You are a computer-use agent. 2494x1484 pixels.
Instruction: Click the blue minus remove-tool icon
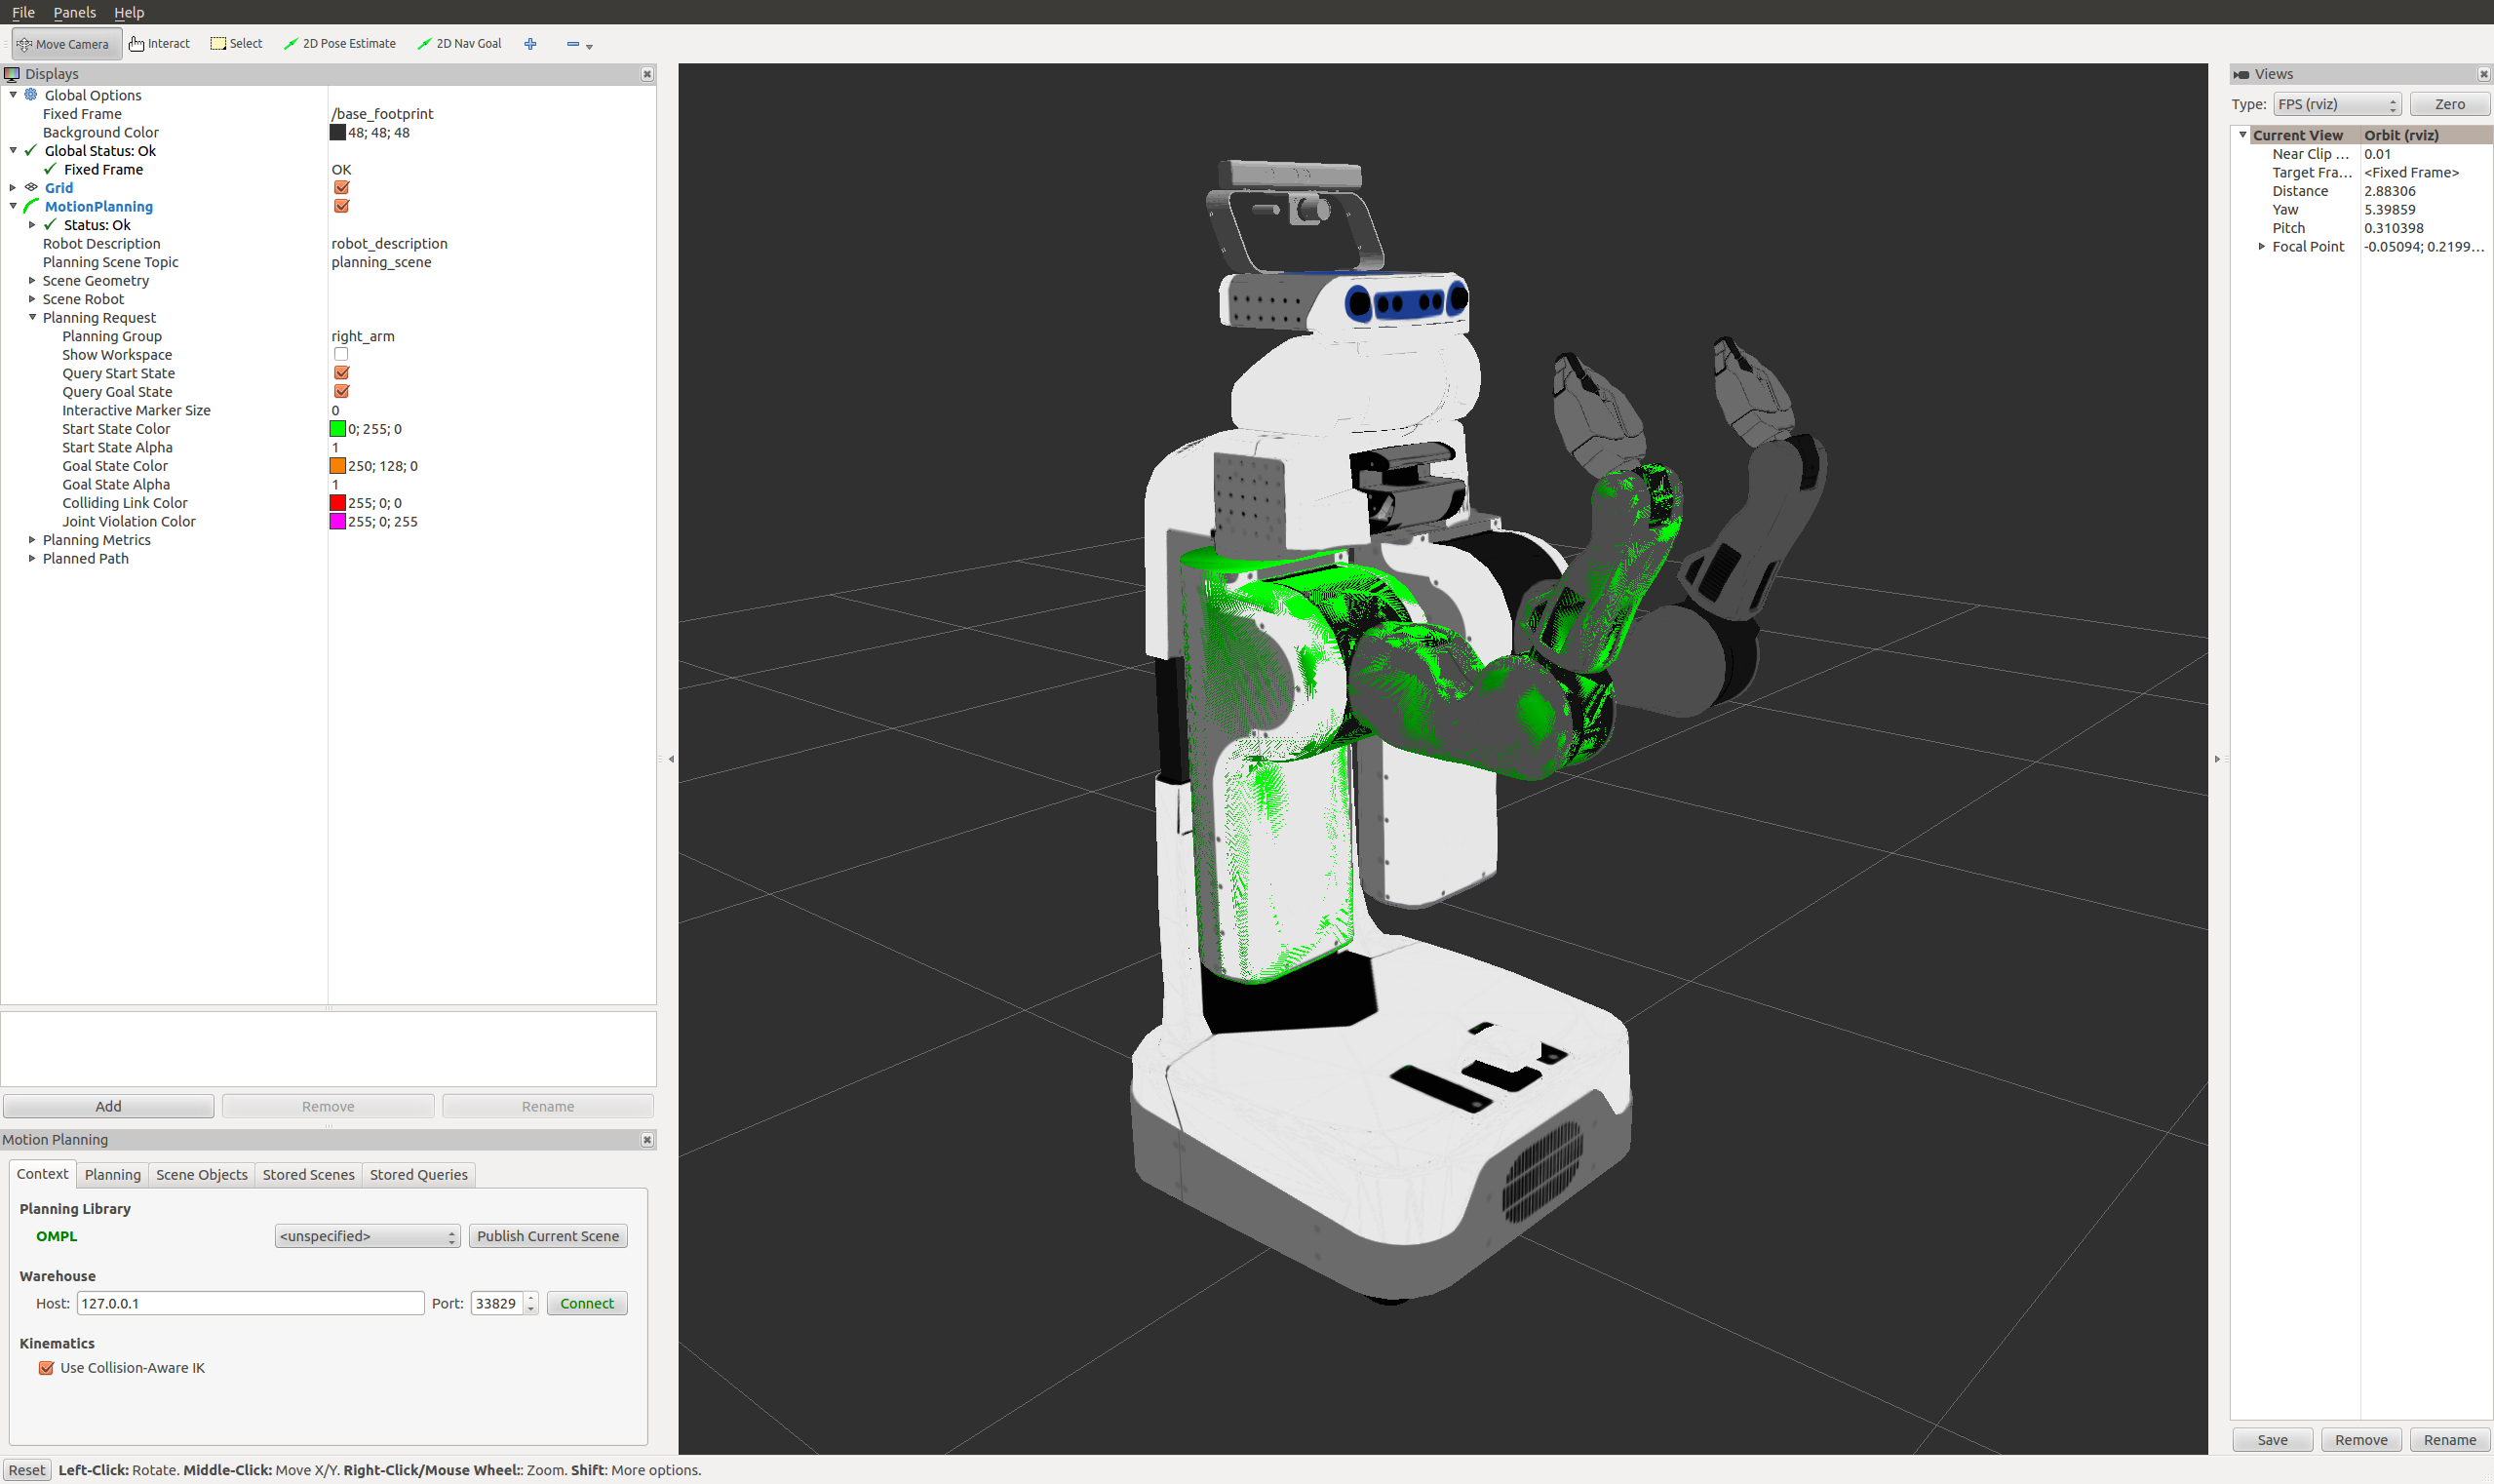[573, 44]
